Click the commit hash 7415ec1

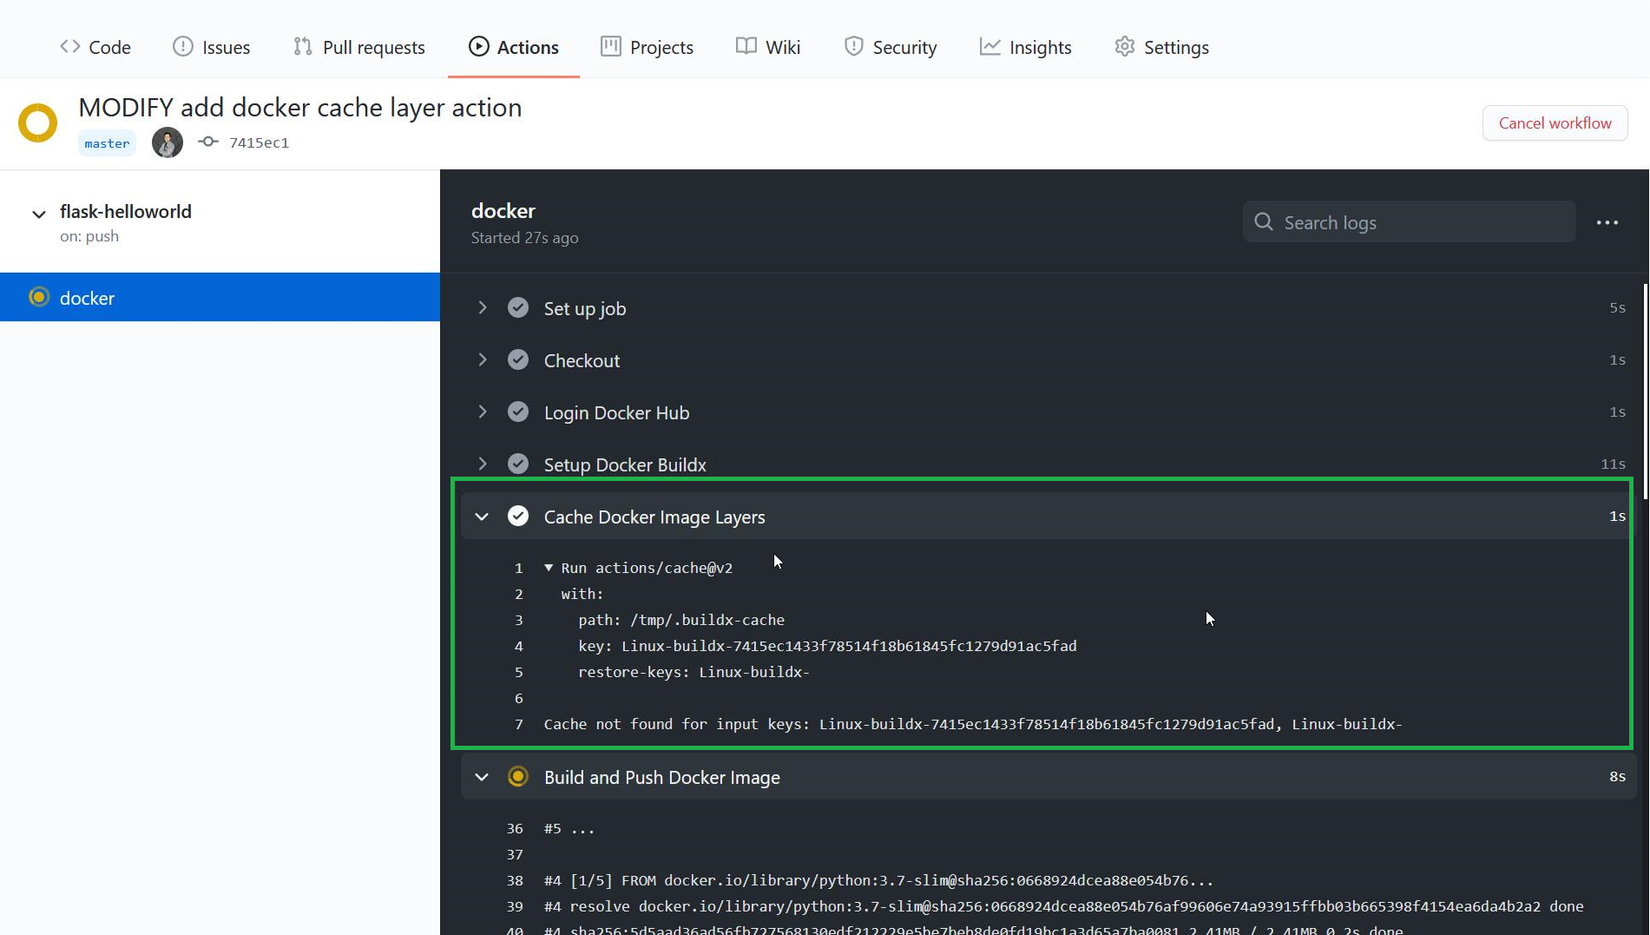point(258,143)
